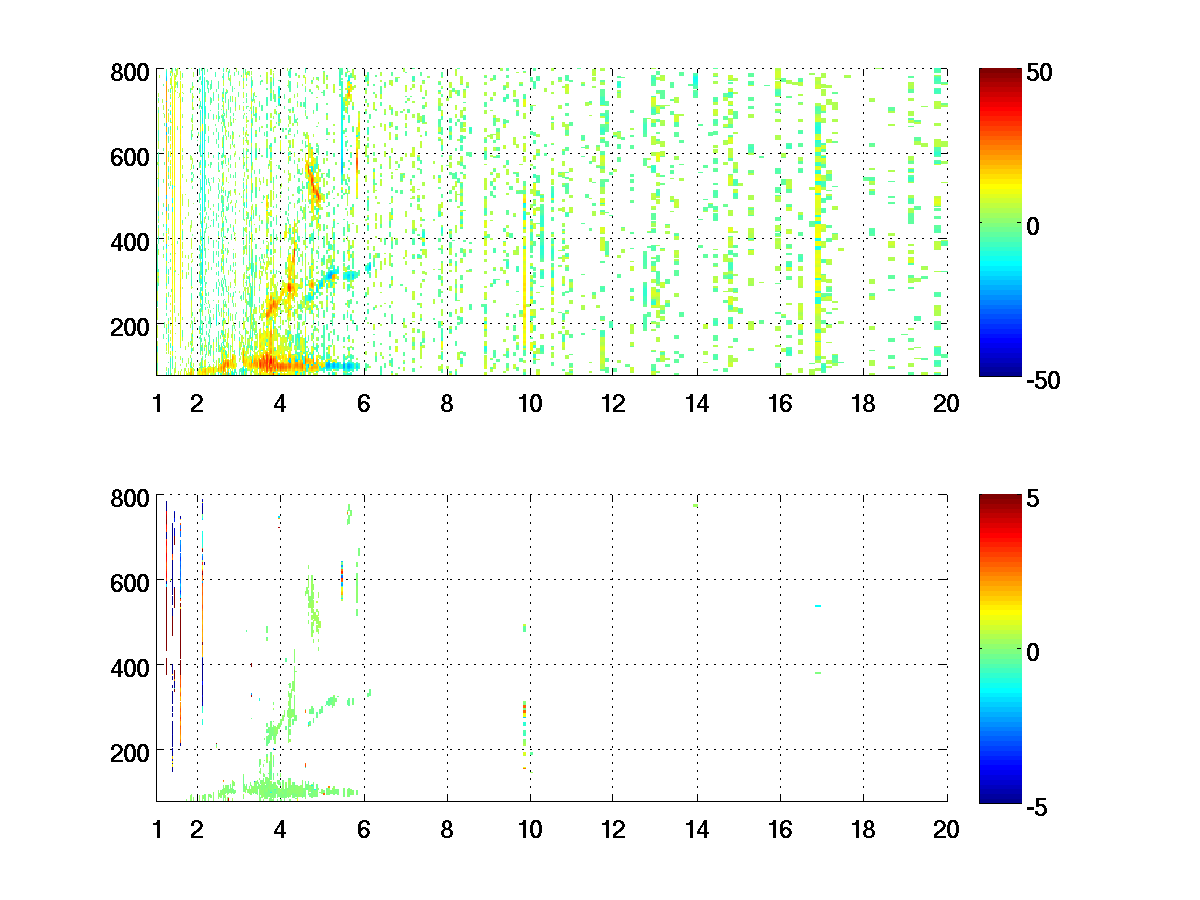Click the -50 label on upper colorbar
Viewport: 1200px width, 900px height.
point(1042,380)
